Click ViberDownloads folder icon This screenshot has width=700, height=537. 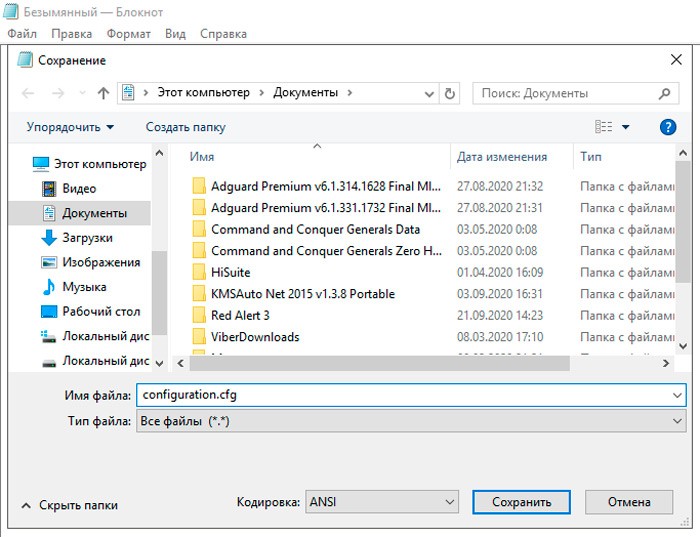click(x=199, y=337)
